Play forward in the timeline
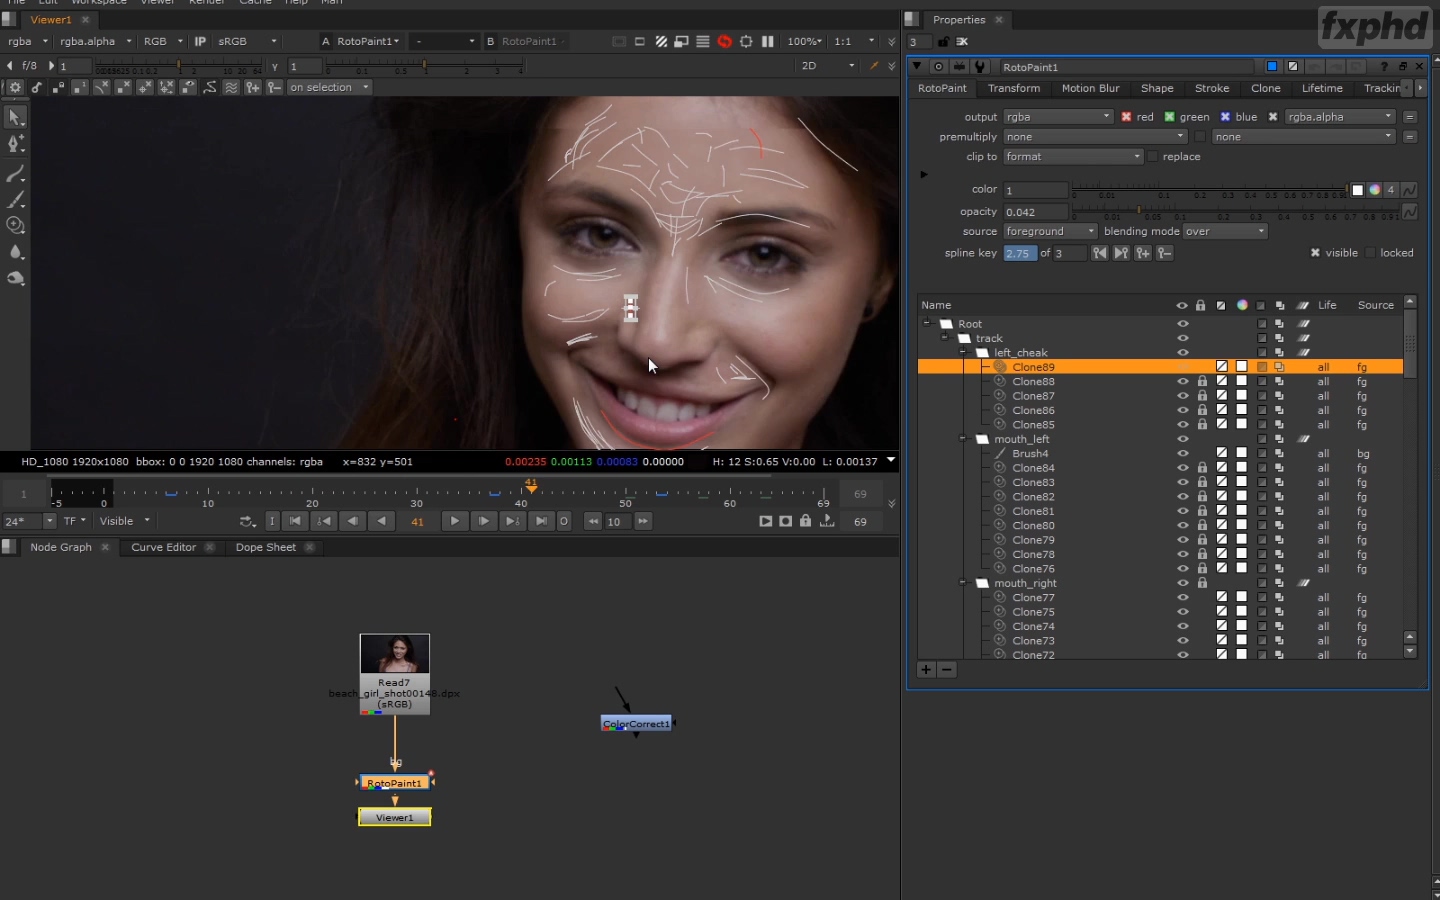This screenshot has width=1440, height=900. 454,521
